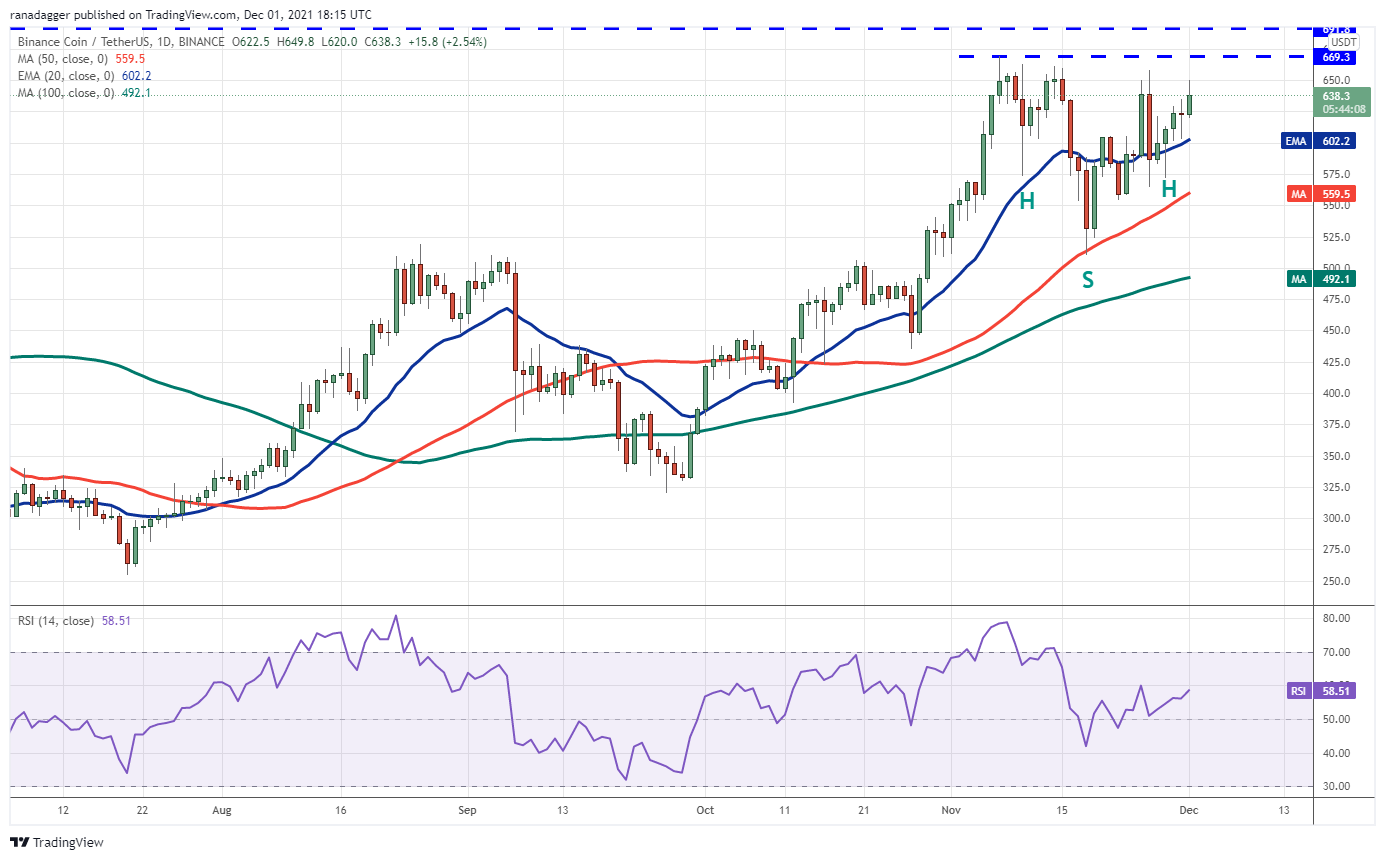
Task: Click the RSI (14, close) indicator legend
Action: click(x=55, y=621)
